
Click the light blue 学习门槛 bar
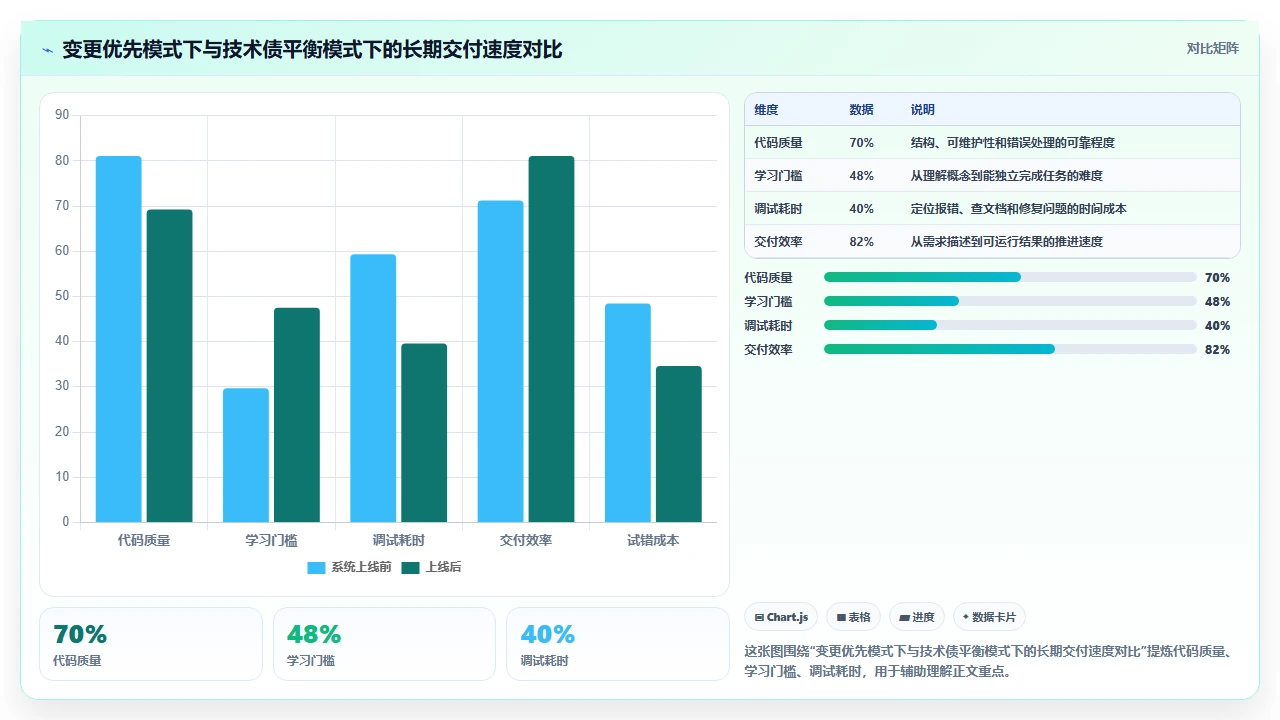(246, 455)
